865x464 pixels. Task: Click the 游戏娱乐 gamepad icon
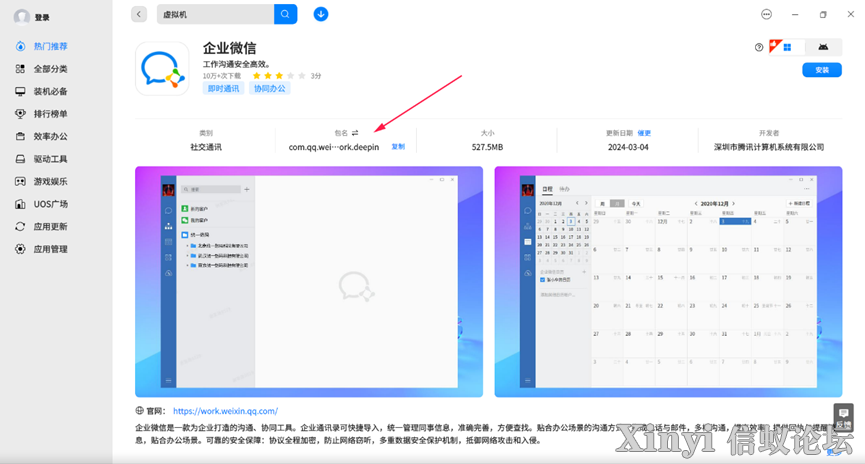pyautogui.click(x=20, y=182)
